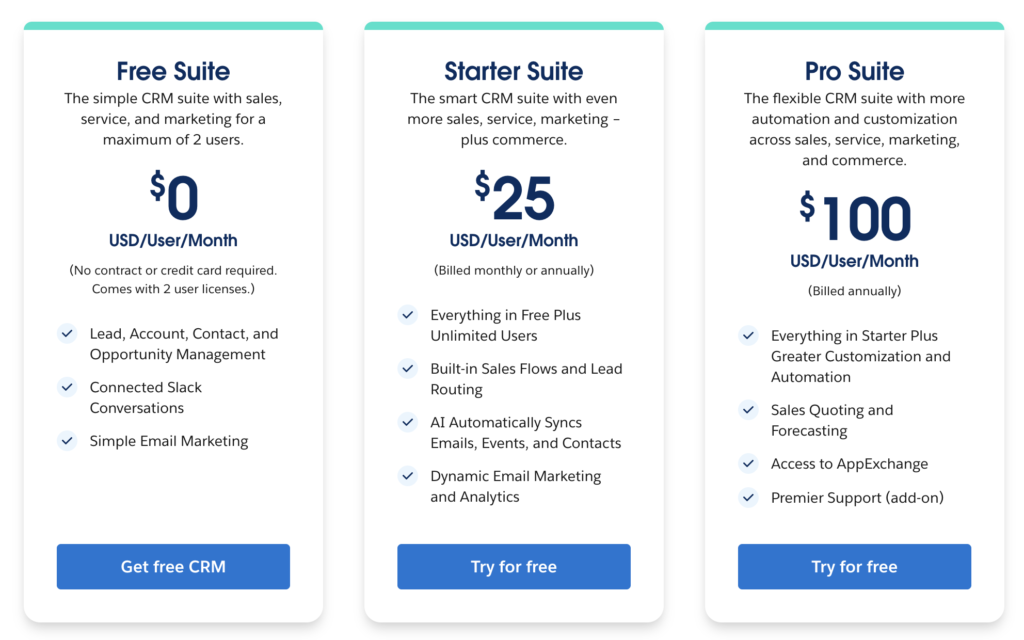Select the Starter Suite heading
The height and width of the screenshot is (640, 1024).
coord(513,71)
